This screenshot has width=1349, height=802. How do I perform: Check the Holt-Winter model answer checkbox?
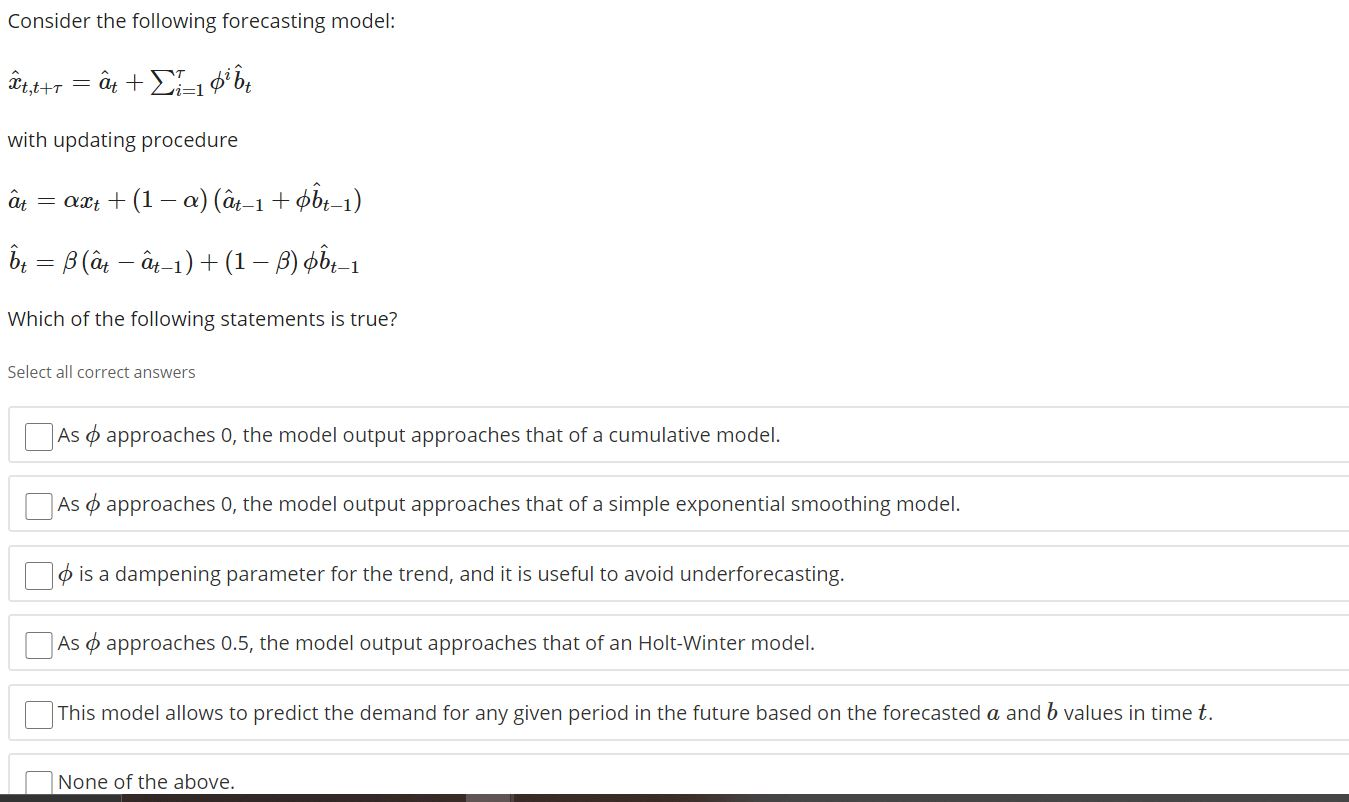(38, 643)
